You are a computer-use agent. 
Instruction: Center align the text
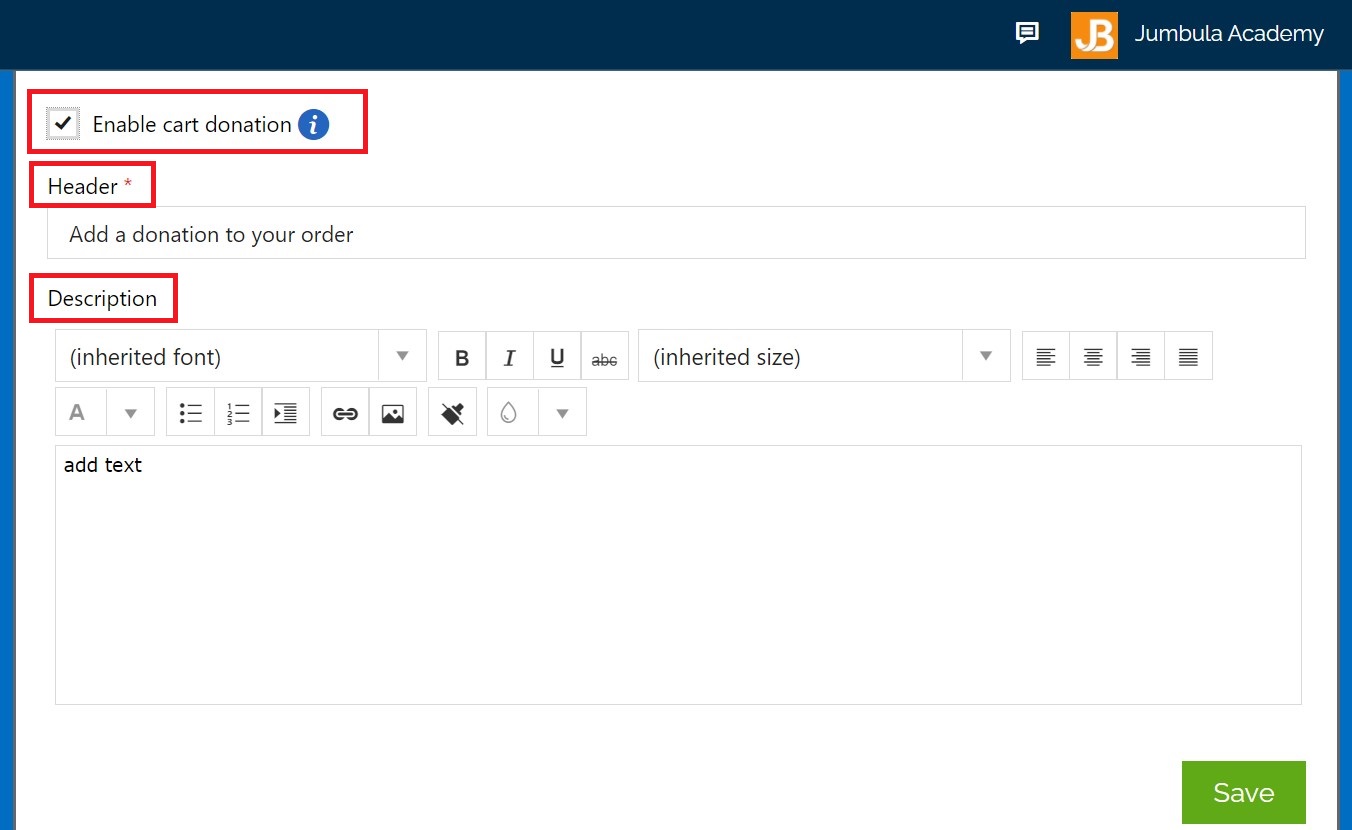click(x=1093, y=357)
